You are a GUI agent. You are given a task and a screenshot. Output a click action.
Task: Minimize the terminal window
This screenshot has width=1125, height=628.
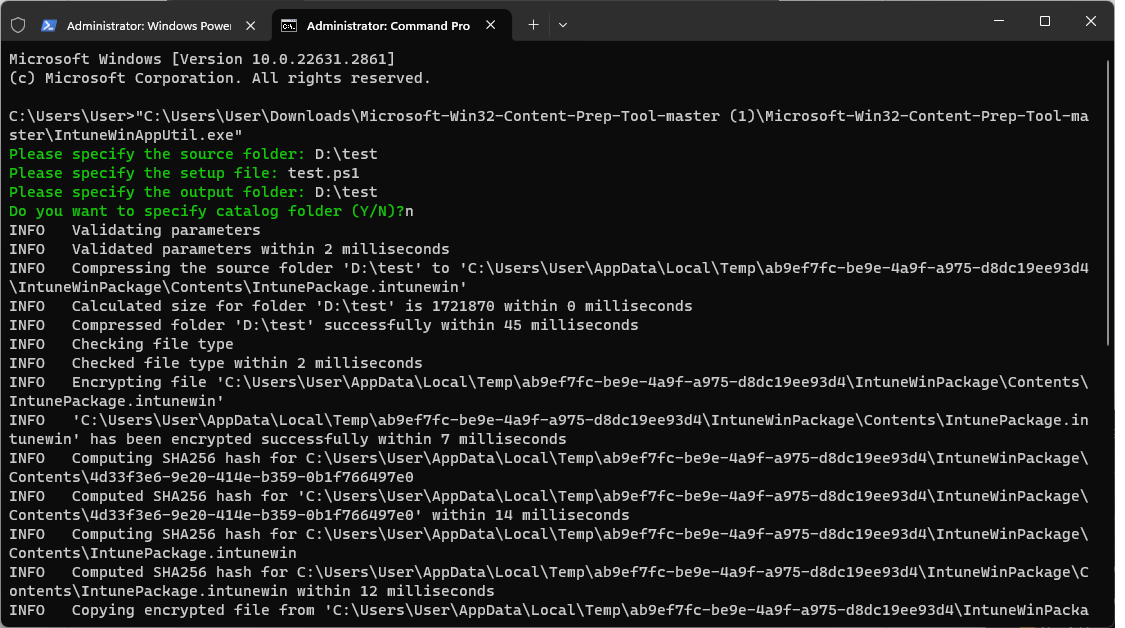click(999, 21)
